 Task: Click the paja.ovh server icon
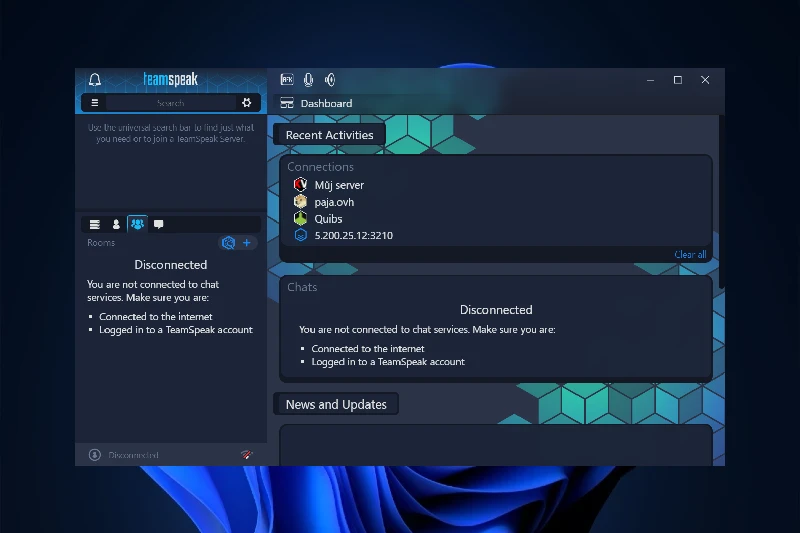(x=301, y=201)
